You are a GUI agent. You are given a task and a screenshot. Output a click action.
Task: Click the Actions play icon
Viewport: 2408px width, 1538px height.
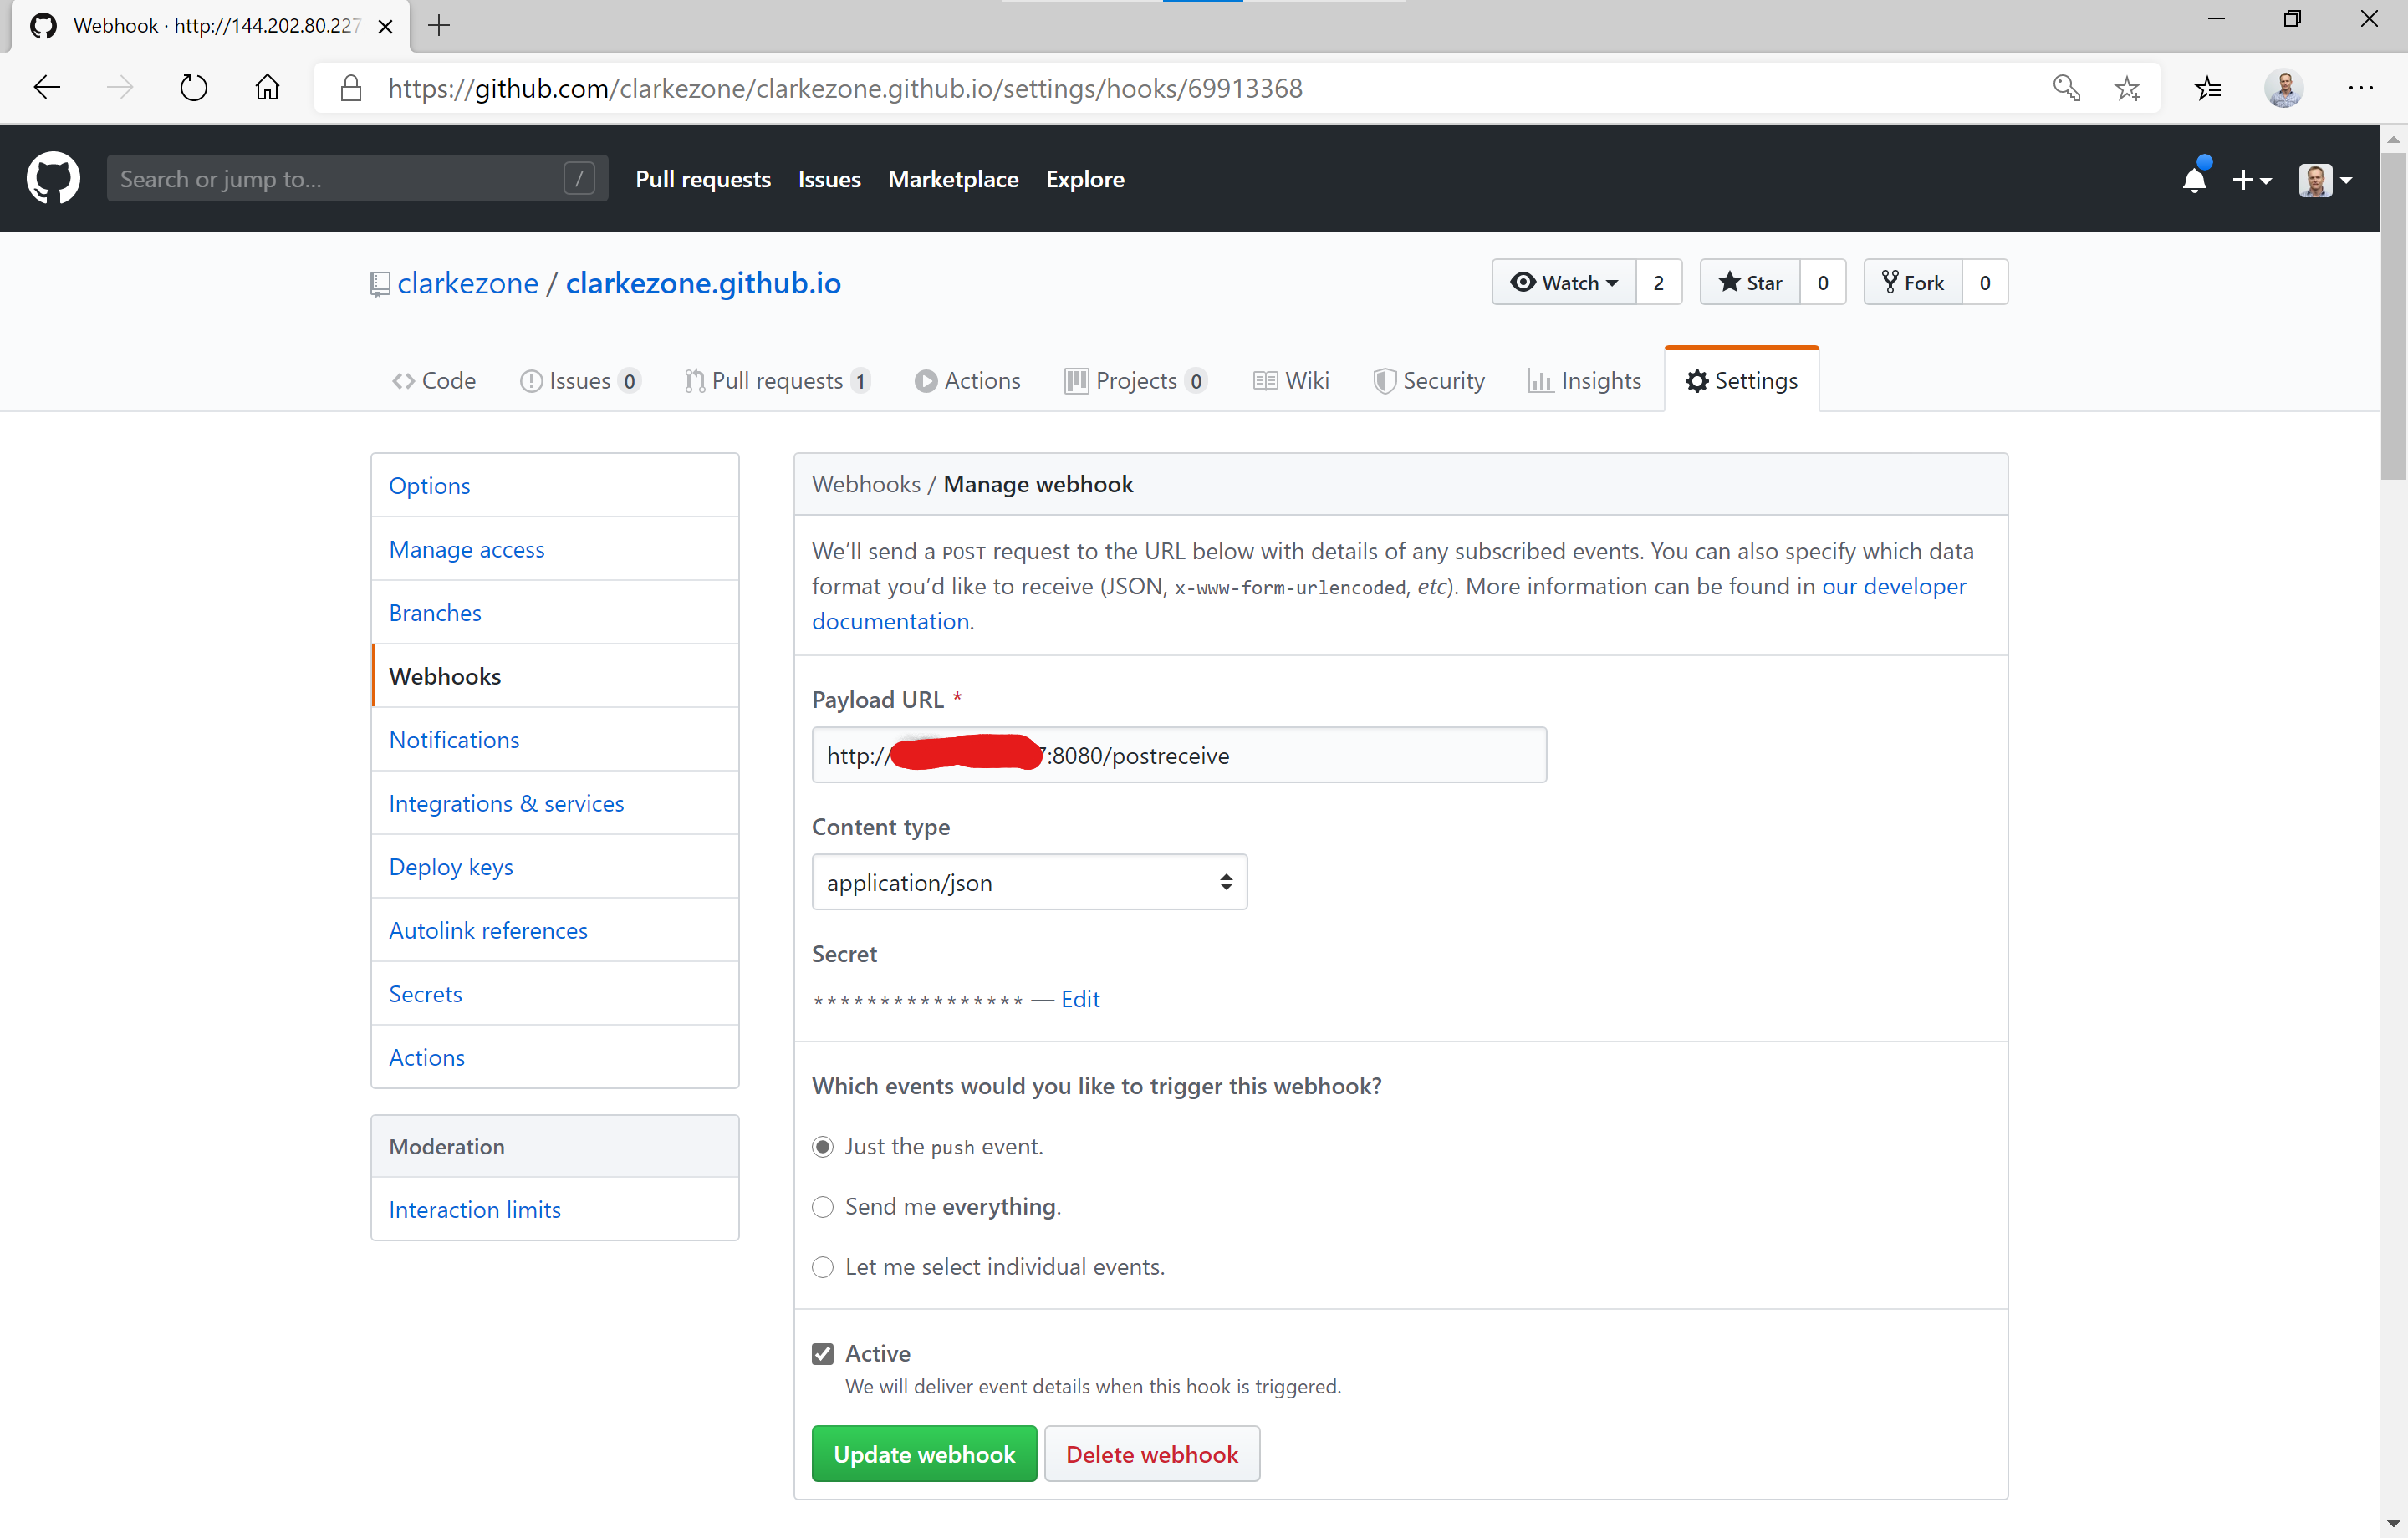click(x=928, y=380)
